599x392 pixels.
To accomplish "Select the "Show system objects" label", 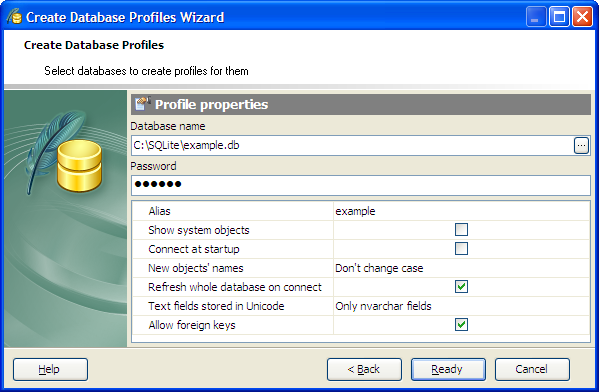I will tap(199, 230).
